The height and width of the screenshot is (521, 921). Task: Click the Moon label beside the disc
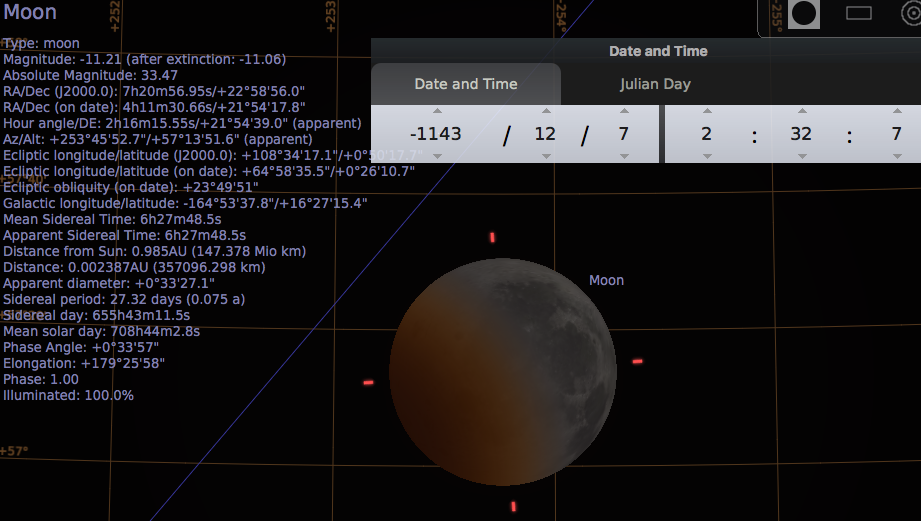point(606,280)
